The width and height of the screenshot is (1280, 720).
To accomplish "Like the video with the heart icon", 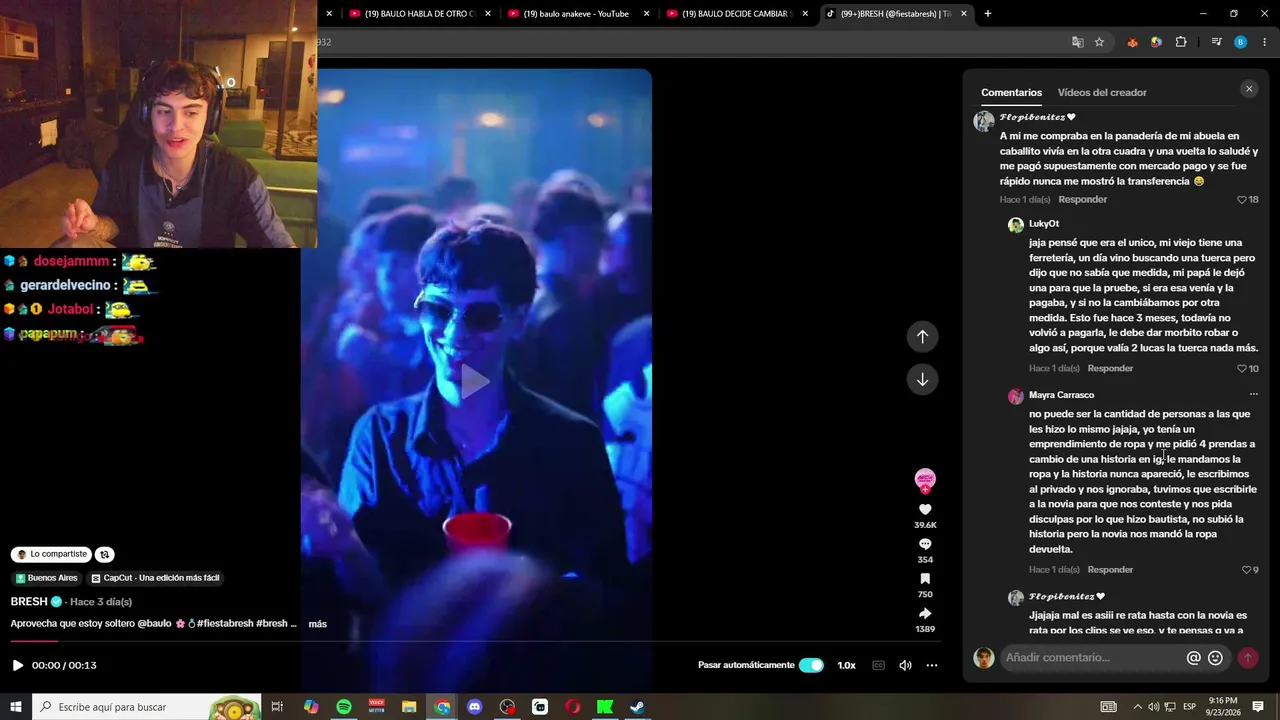I will tap(925, 510).
